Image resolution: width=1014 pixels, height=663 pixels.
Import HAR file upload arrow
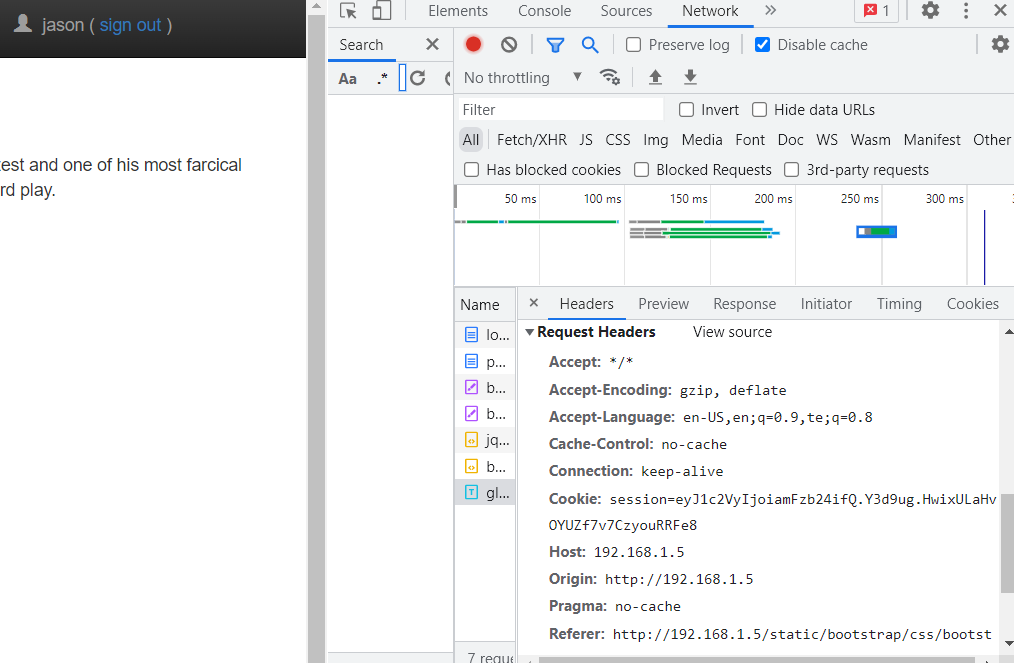click(x=655, y=78)
